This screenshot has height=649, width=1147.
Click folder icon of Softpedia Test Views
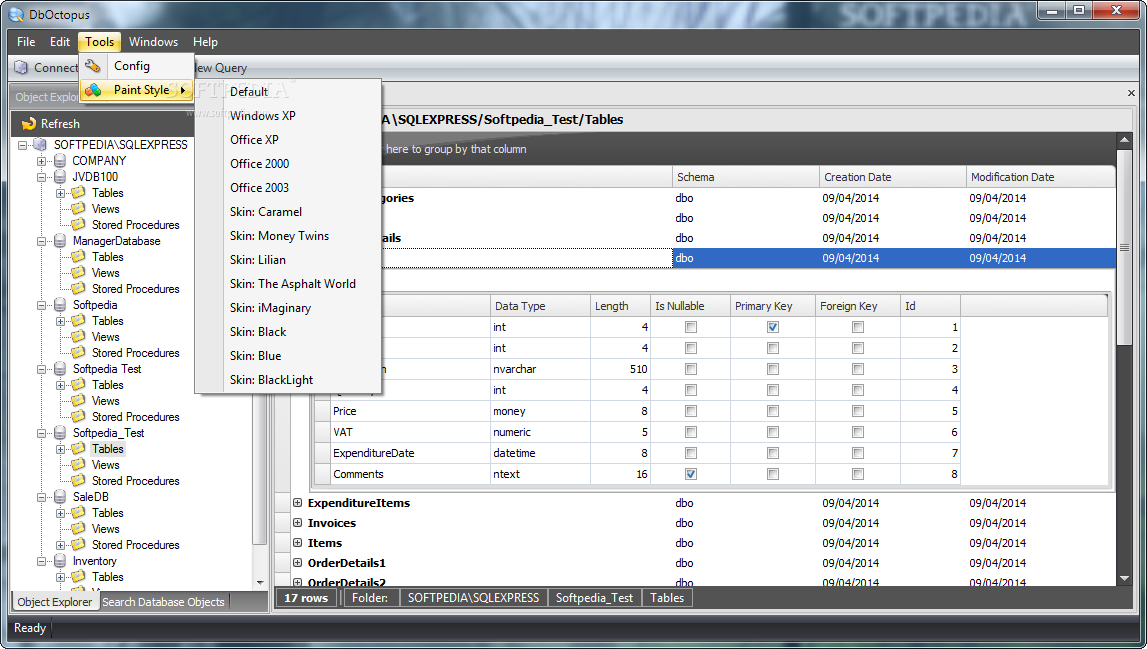click(x=78, y=401)
